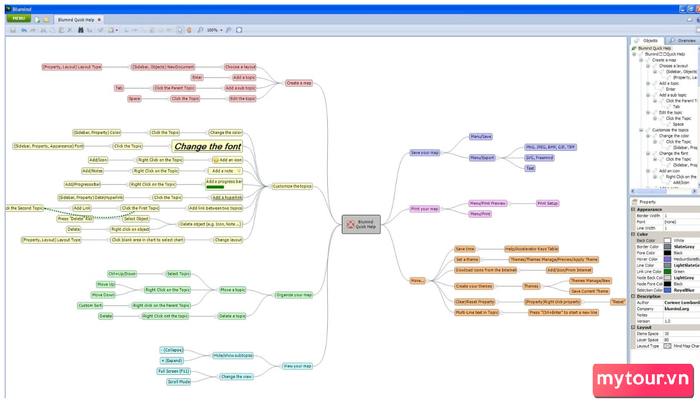Select the 'Print Setup' node

click(547, 203)
